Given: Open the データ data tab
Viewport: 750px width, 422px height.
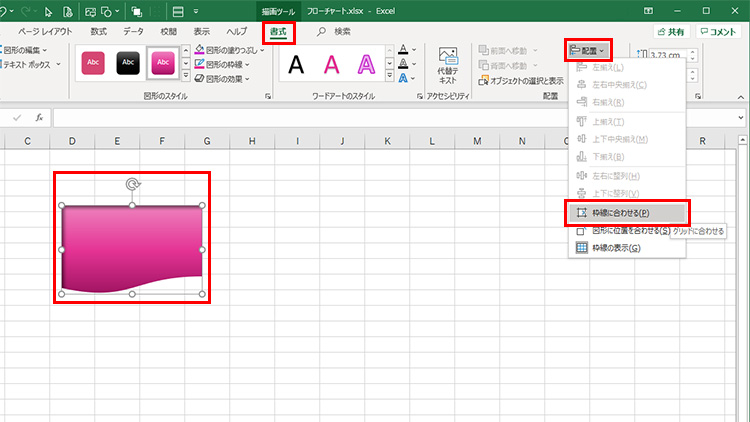Looking at the screenshot, I should tap(133, 32).
